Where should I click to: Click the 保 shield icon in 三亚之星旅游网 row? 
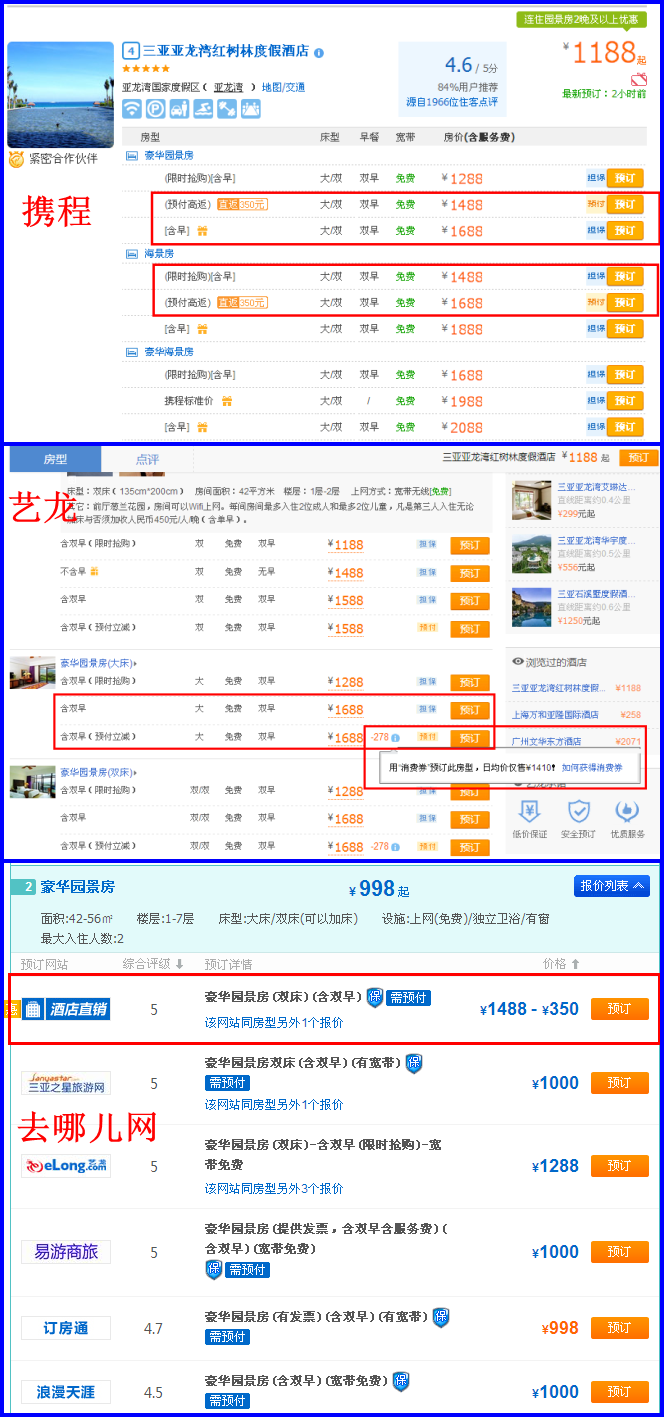tap(414, 1064)
